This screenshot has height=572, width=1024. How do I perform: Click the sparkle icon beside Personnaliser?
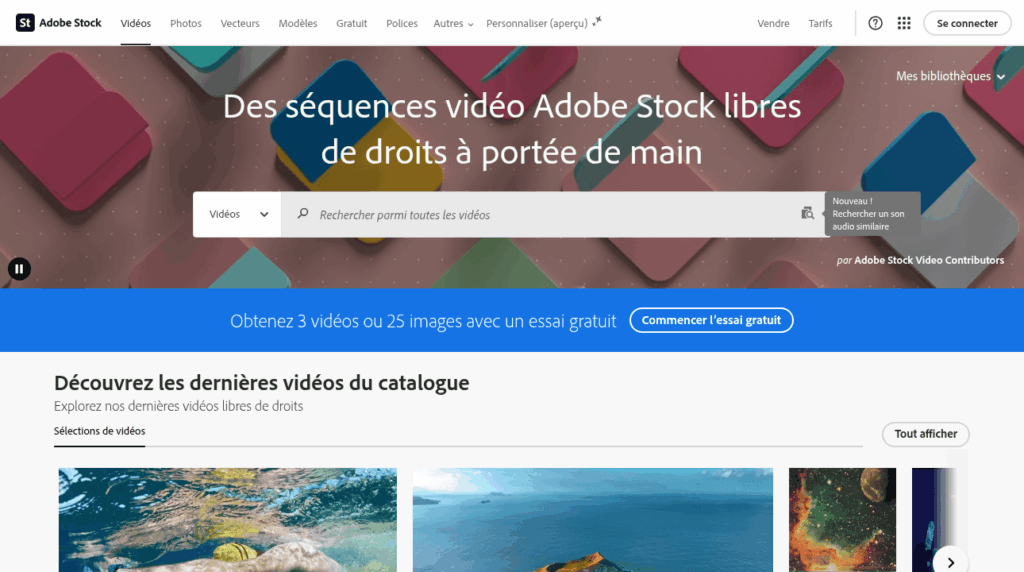pos(597,21)
